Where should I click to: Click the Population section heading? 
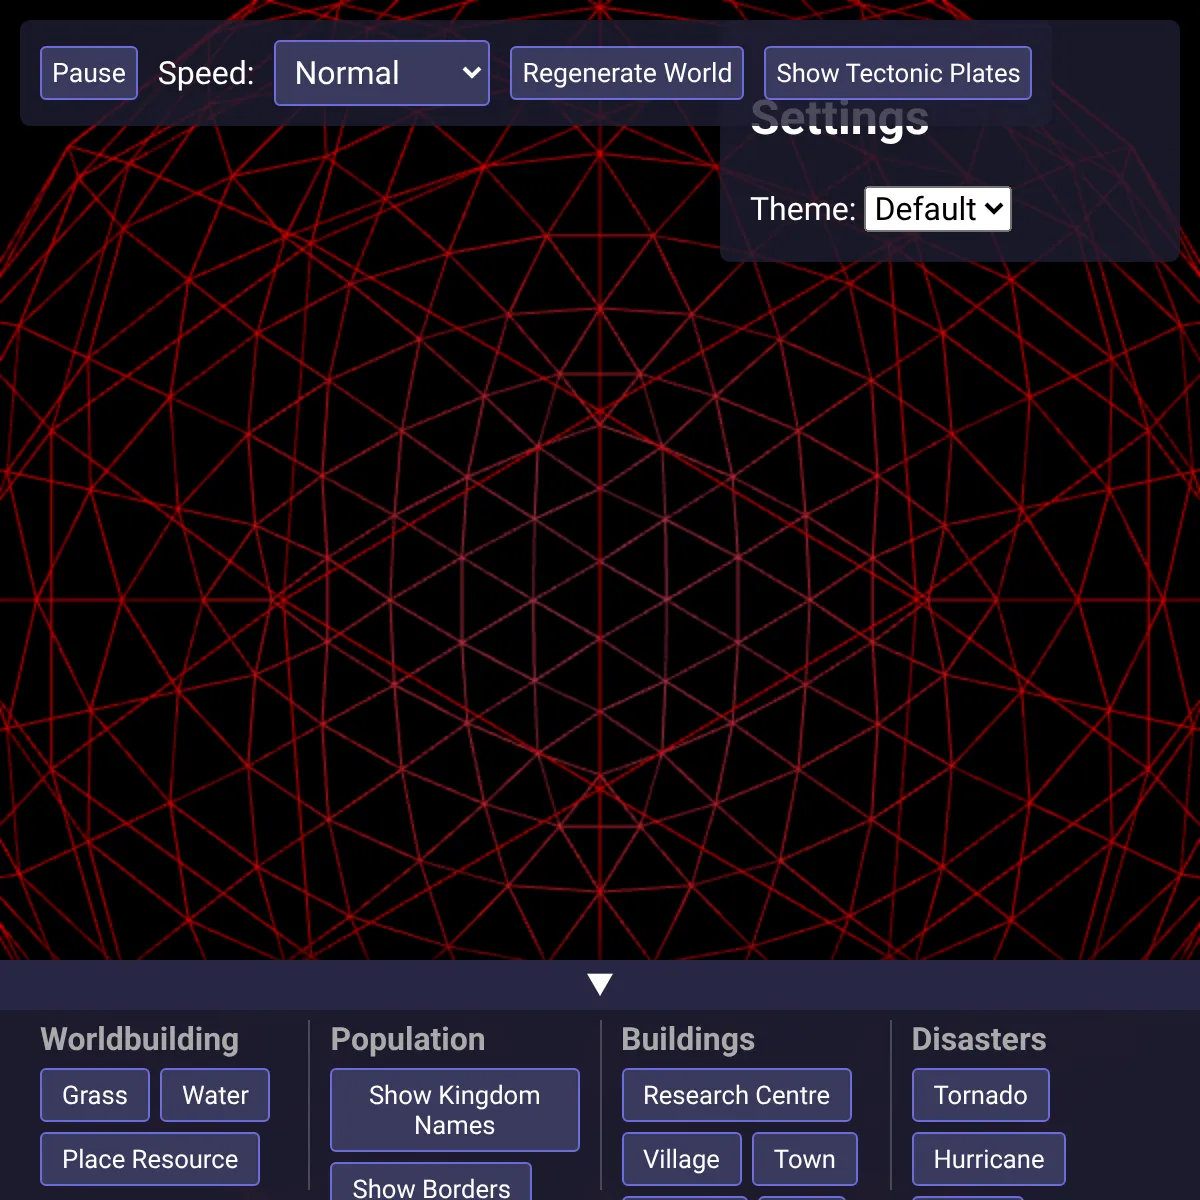click(x=408, y=1039)
